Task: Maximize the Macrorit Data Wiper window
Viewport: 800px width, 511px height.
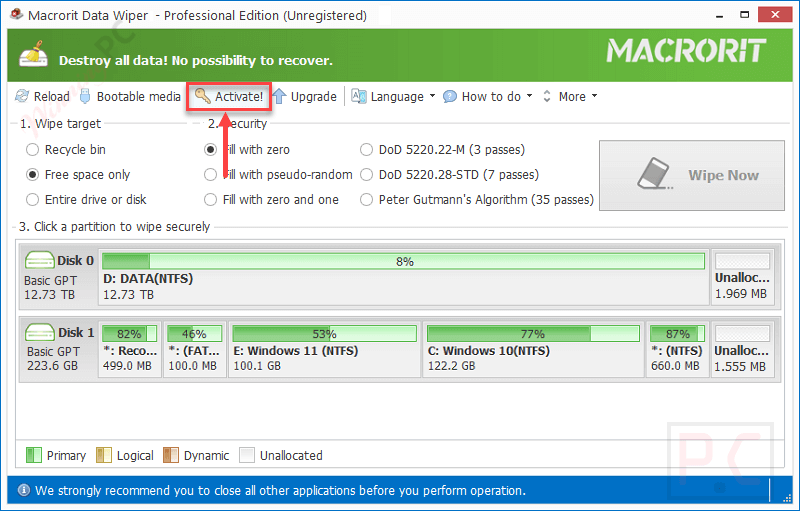Action: 745,15
